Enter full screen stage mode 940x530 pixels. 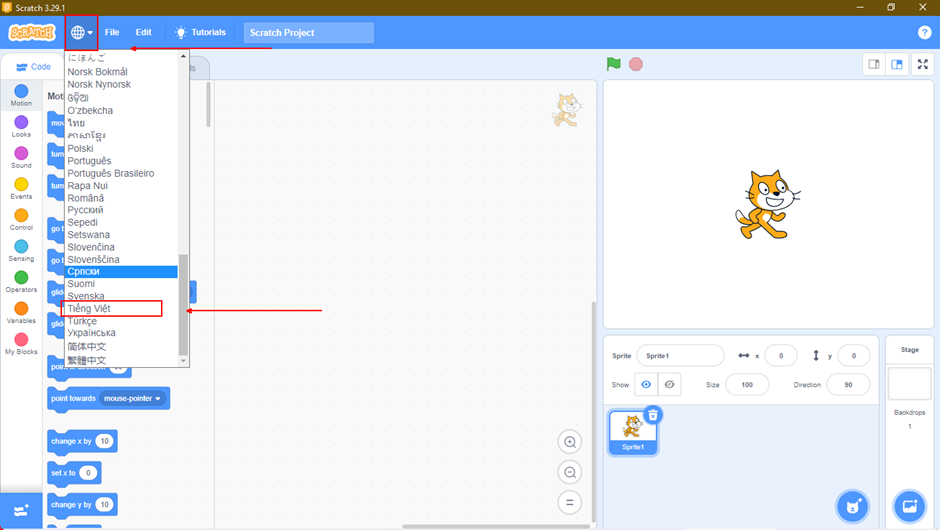pos(923,64)
